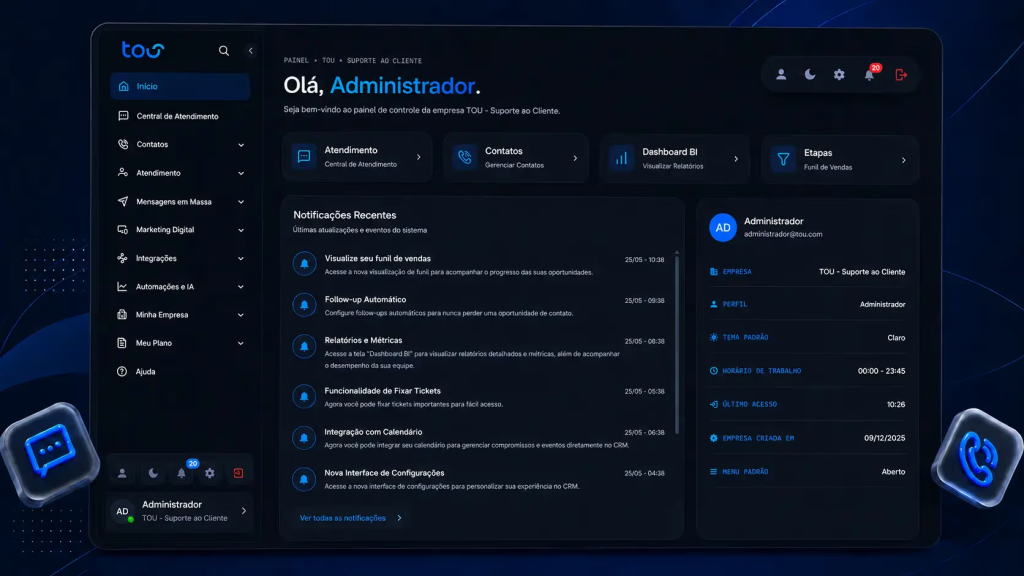Expand Automações e IA section

click(x=180, y=287)
